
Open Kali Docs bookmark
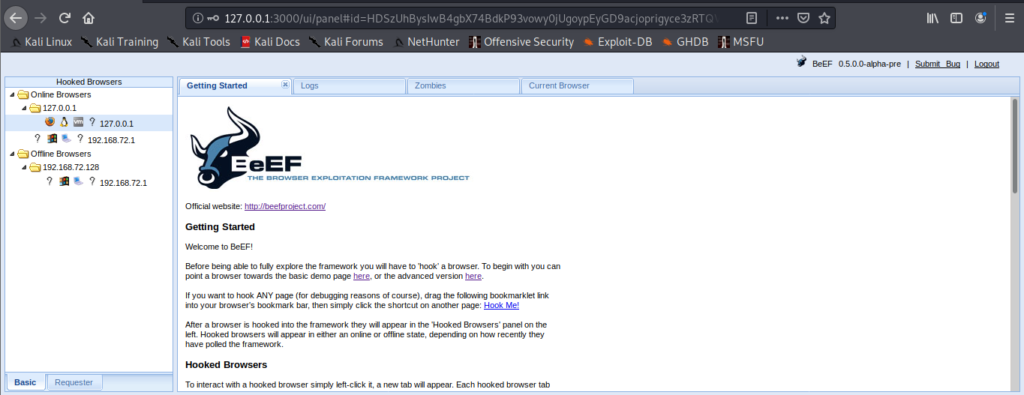click(x=270, y=42)
